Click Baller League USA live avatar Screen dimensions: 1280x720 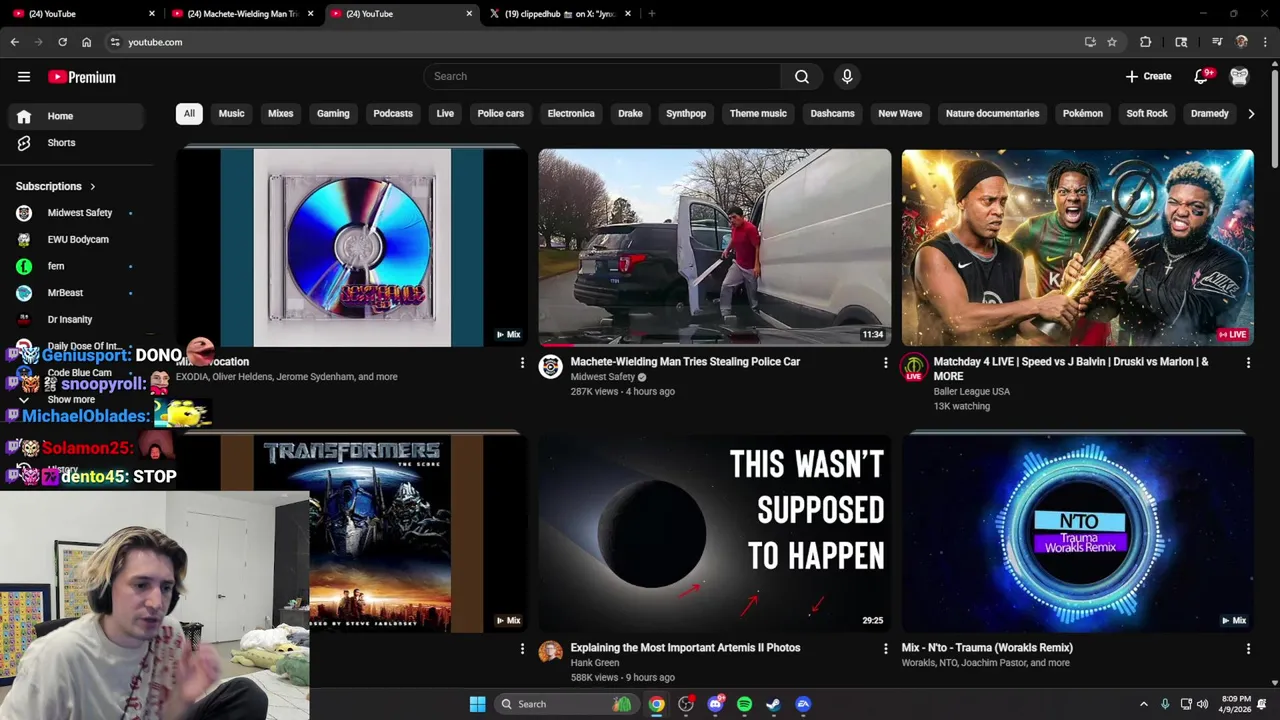click(914, 368)
